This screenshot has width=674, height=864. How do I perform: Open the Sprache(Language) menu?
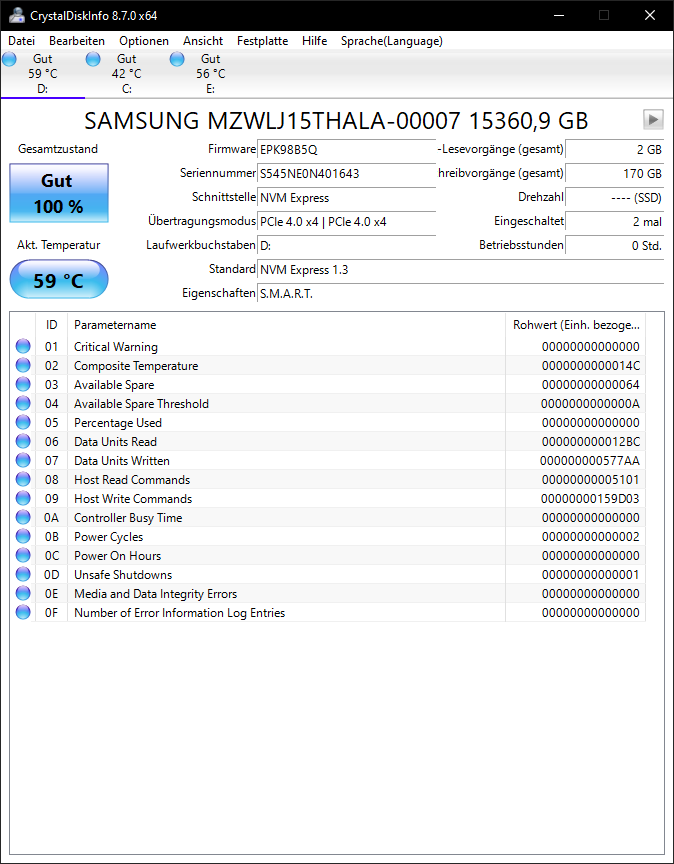point(392,41)
